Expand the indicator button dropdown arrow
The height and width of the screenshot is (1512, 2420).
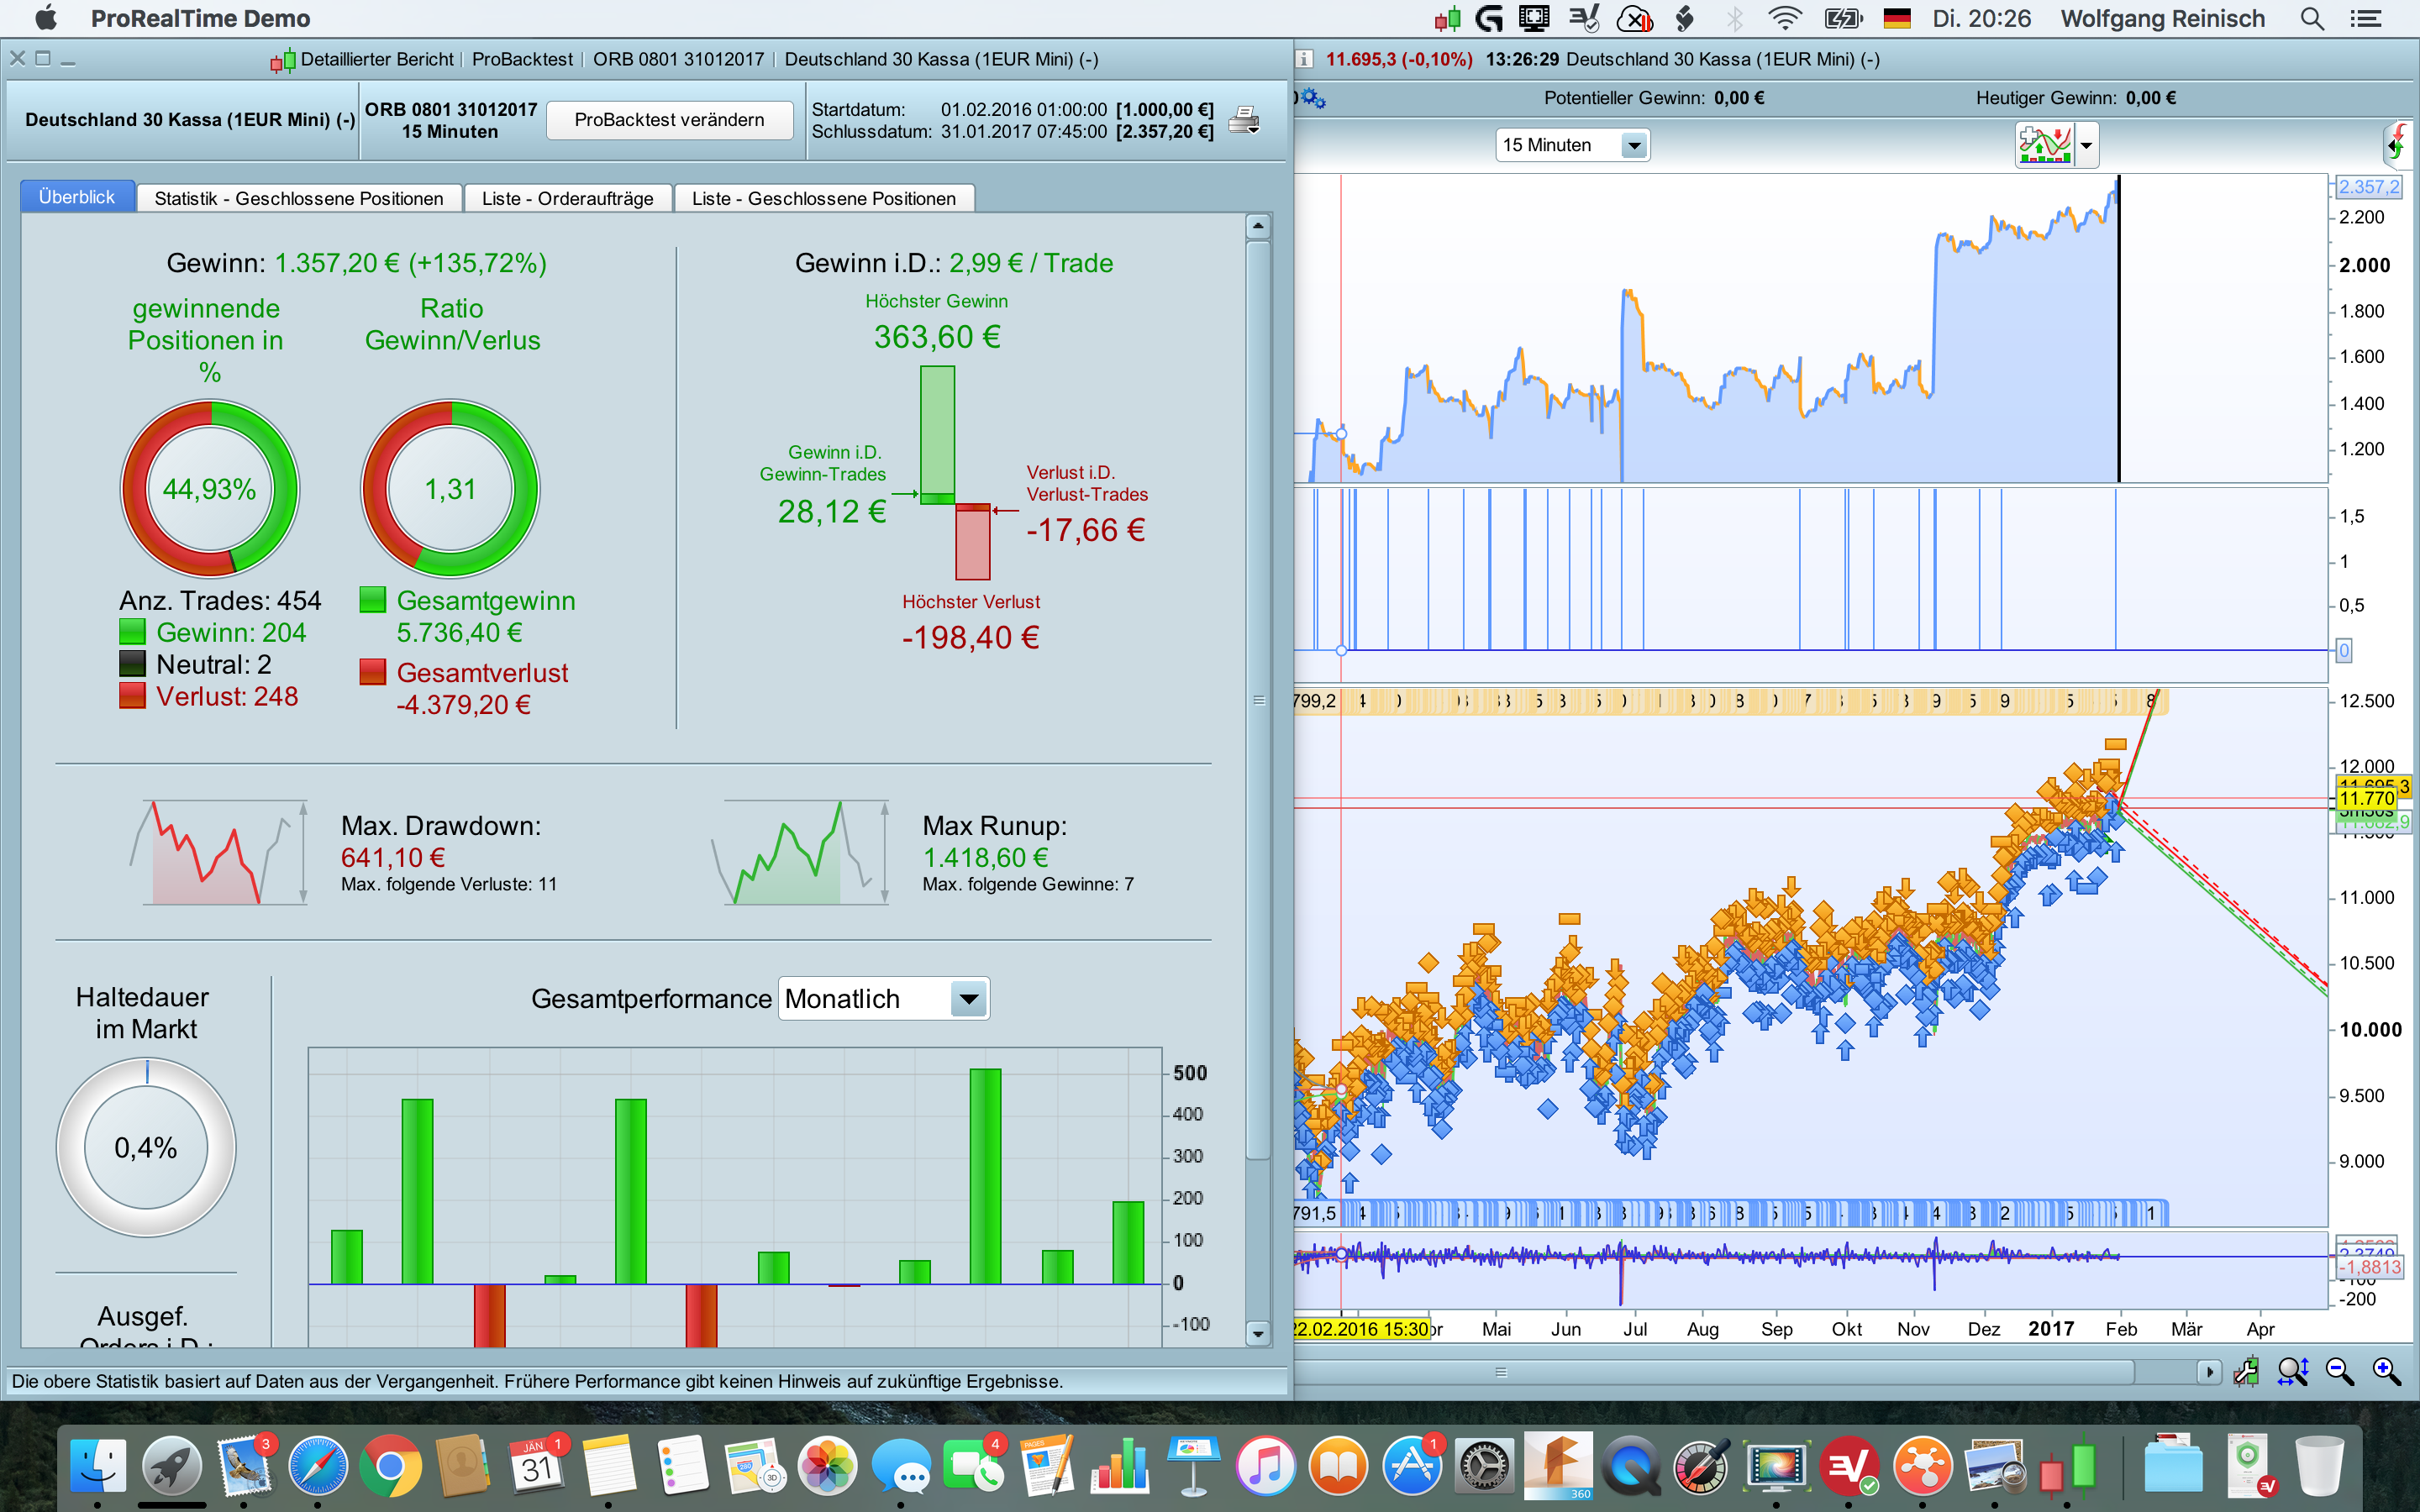(2086, 145)
